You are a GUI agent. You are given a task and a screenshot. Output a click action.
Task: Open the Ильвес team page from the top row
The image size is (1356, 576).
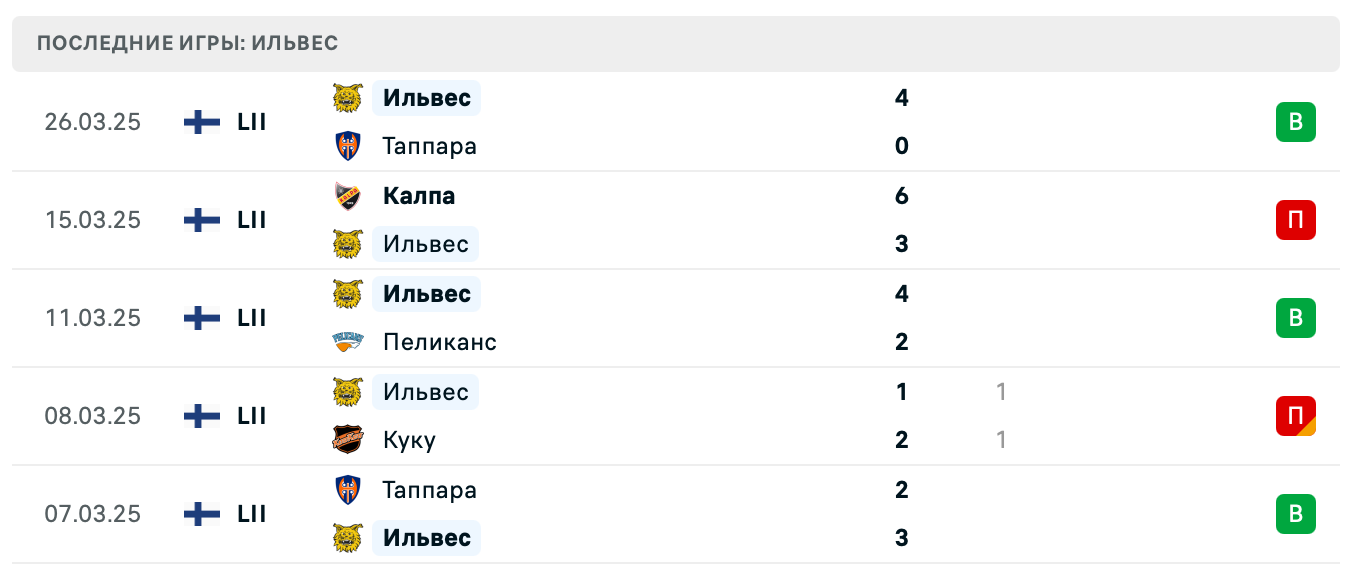[426, 98]
